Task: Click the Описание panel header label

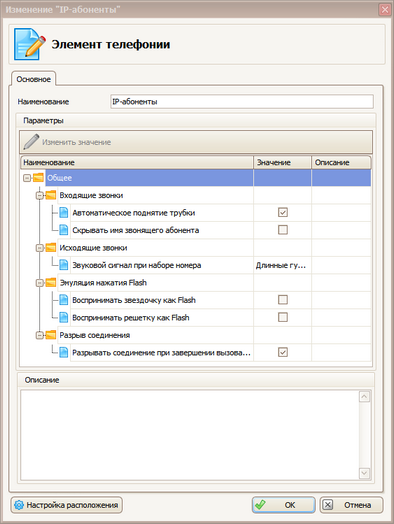Action: (x=42, y=380)
